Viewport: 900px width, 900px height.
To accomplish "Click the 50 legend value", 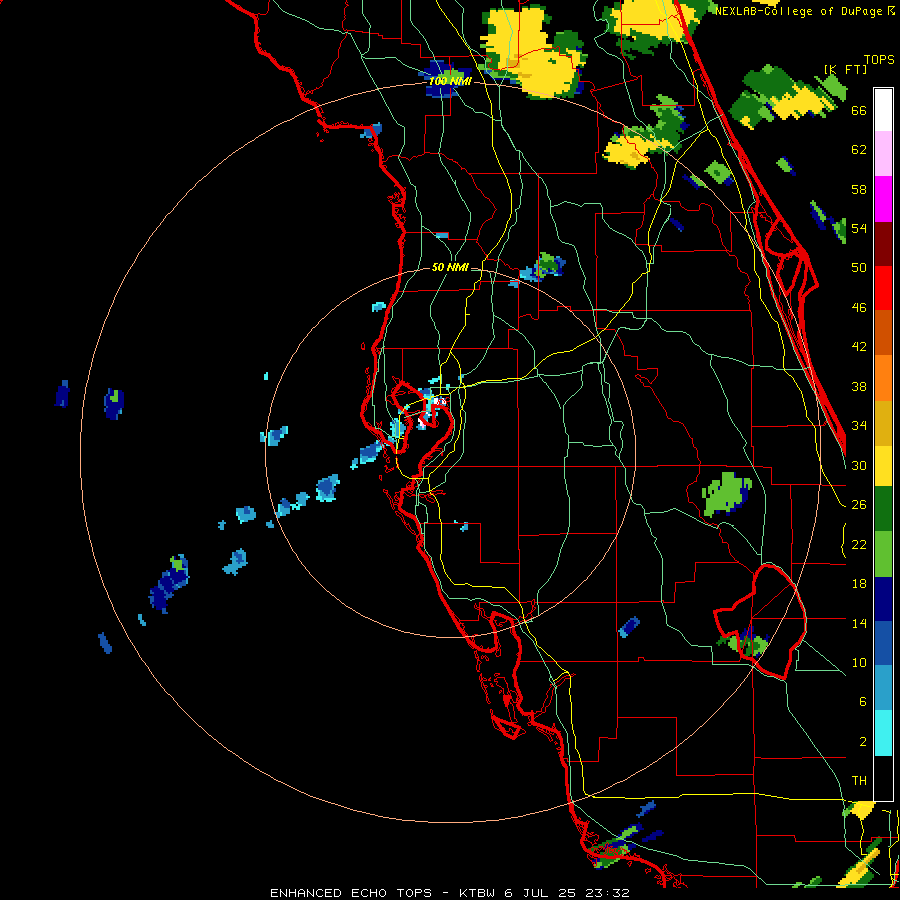I will coord(859,267).
